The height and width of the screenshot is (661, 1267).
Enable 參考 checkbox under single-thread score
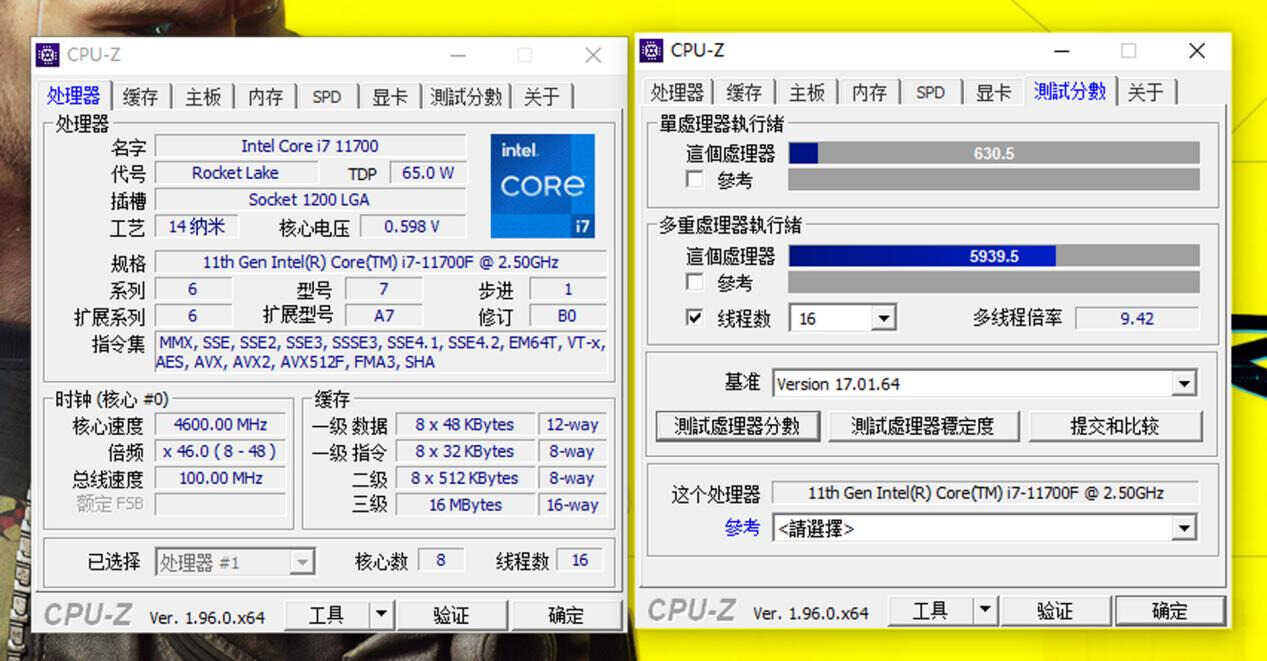coord(695,179)
